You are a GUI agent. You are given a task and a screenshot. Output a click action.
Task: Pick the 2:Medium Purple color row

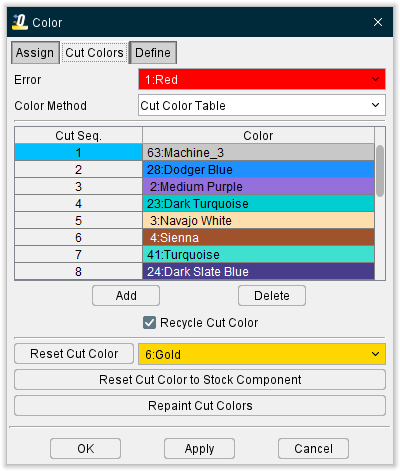pos(258,187)
